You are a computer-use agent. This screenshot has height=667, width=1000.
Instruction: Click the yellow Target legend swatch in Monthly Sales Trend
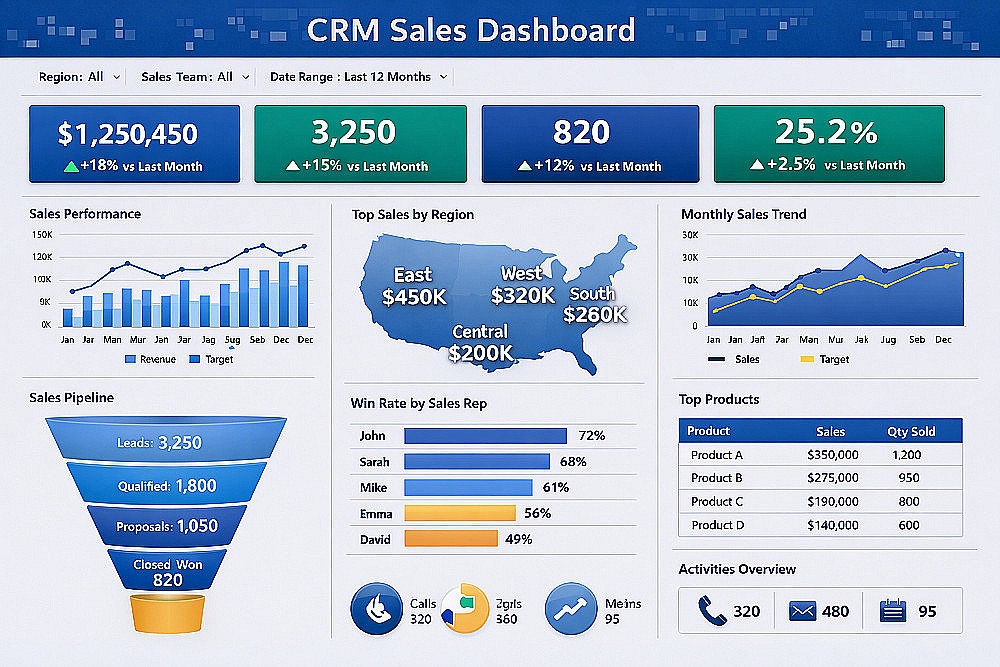tap(807, 360)
